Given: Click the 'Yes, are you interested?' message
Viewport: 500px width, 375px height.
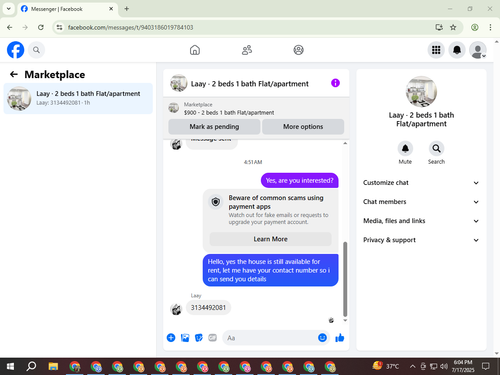Looking at the screenshot, I should click(x=299, y=180).
